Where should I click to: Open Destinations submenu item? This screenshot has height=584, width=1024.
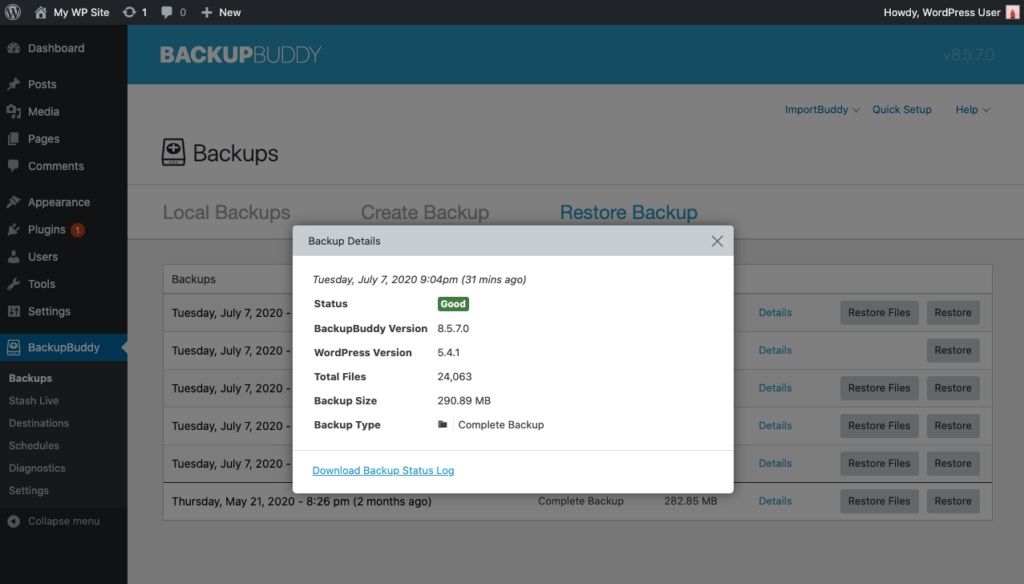coord(39,423)
